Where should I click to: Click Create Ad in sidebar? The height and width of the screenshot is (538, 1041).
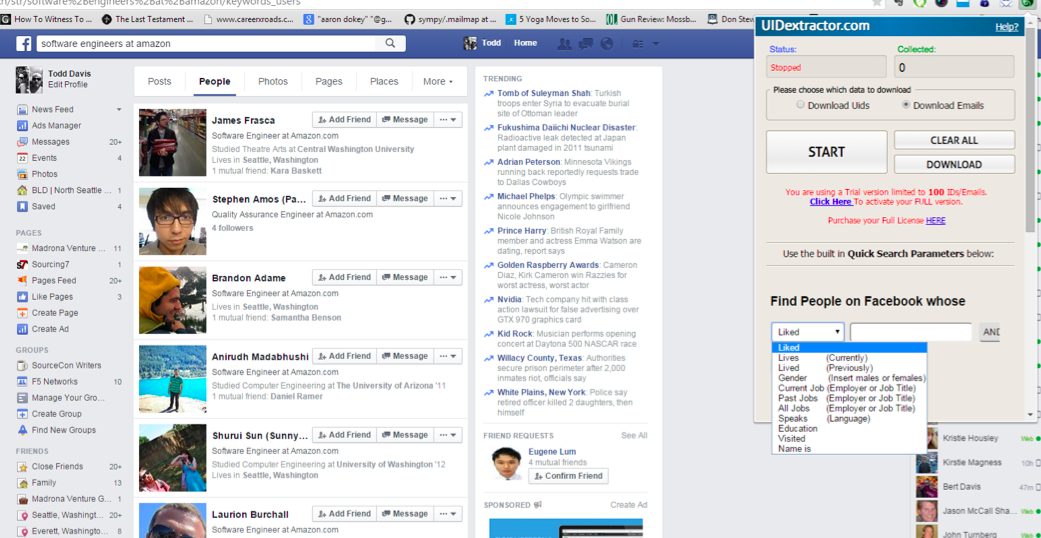[50, 329]
